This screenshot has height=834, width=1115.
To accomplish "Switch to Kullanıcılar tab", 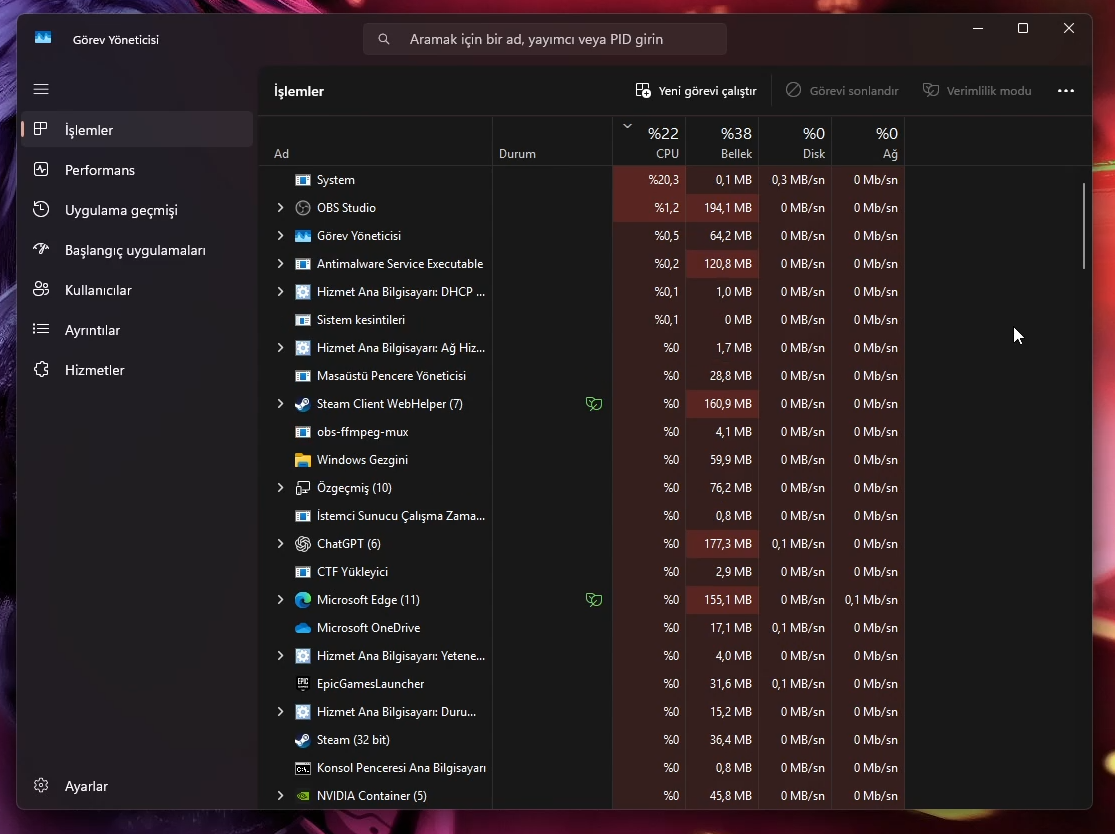I will point(137,290).
